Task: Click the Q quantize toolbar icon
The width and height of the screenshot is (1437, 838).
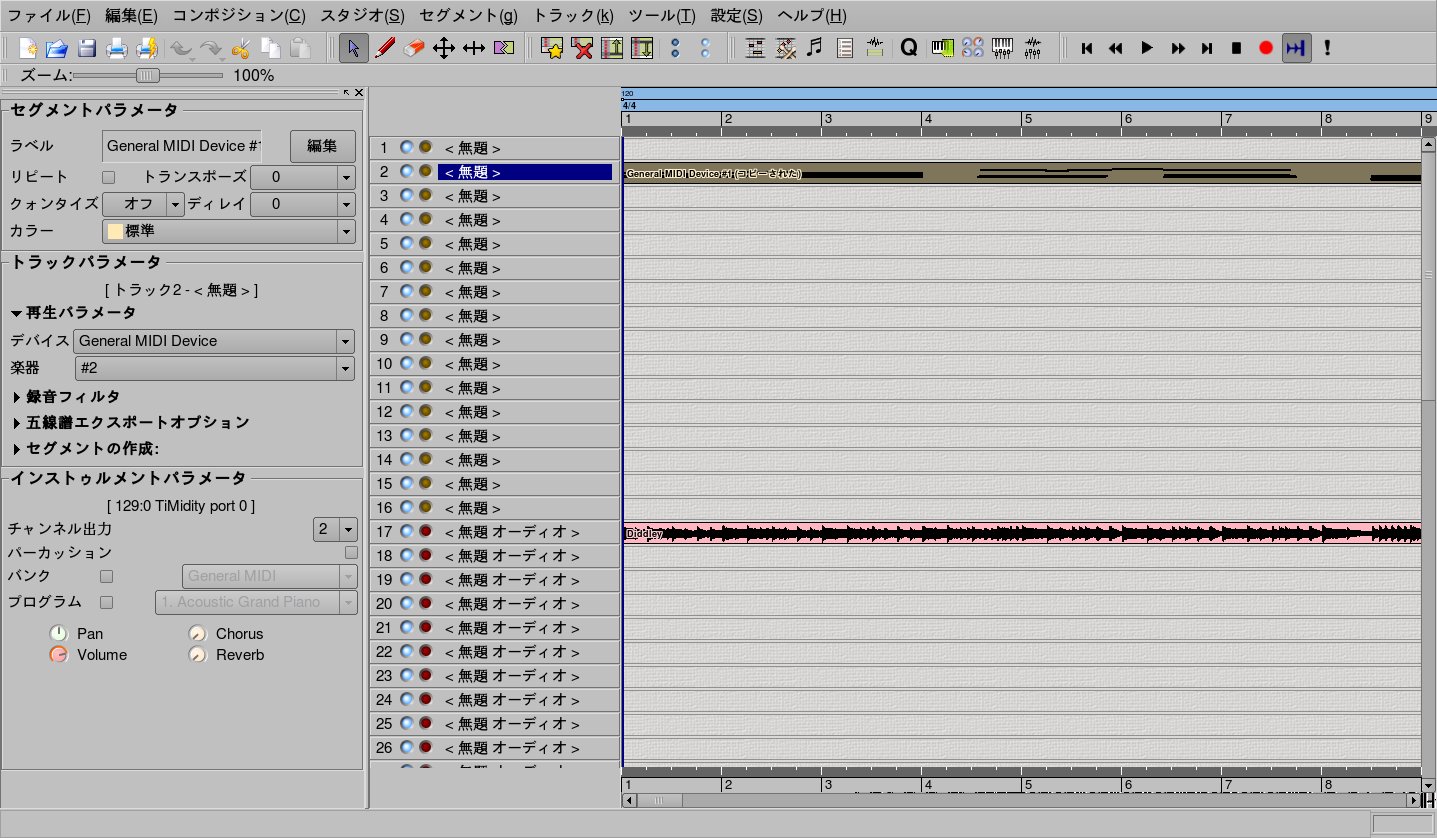Action: click(x=908, y=47)
